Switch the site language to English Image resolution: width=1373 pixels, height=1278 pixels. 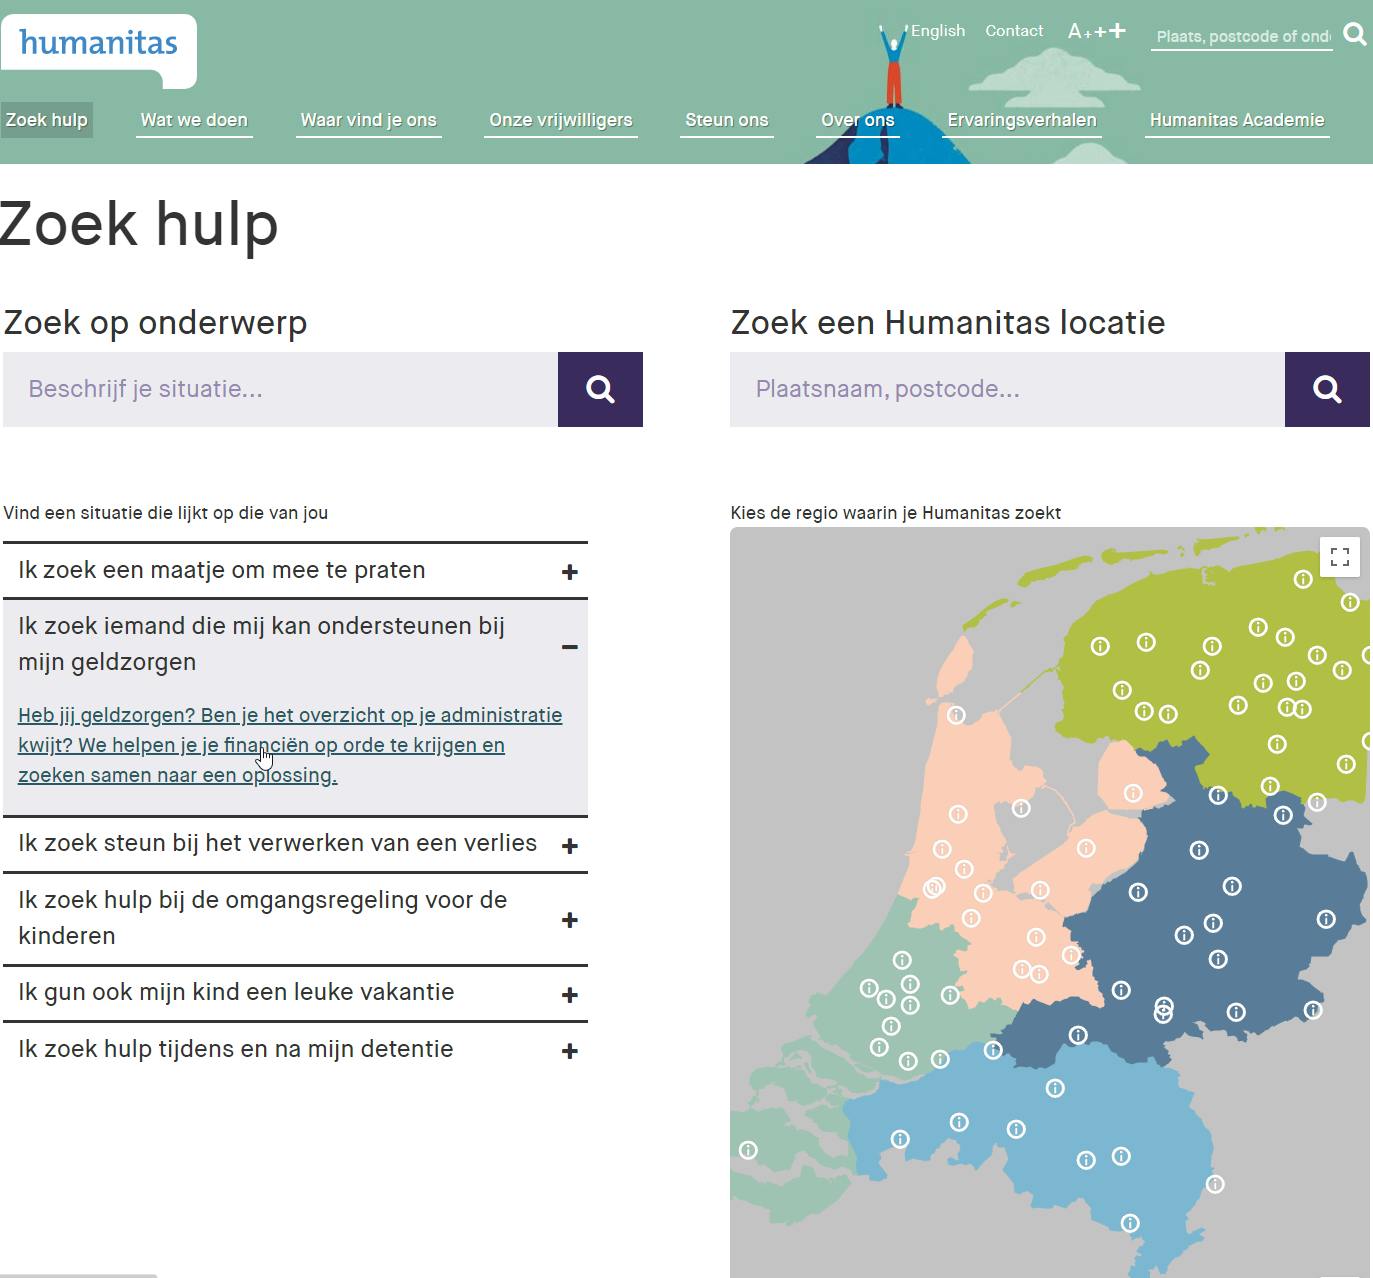[x=938, y=31]
